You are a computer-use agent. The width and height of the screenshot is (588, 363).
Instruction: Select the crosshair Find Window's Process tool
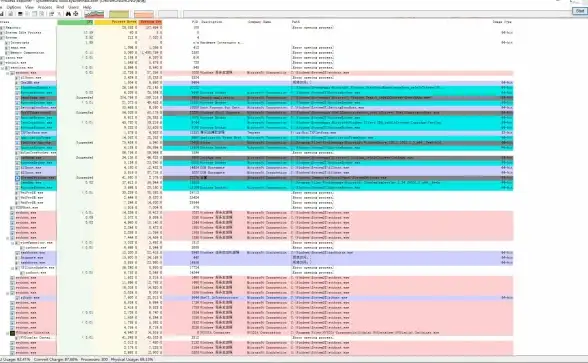(x=75, y=14)
